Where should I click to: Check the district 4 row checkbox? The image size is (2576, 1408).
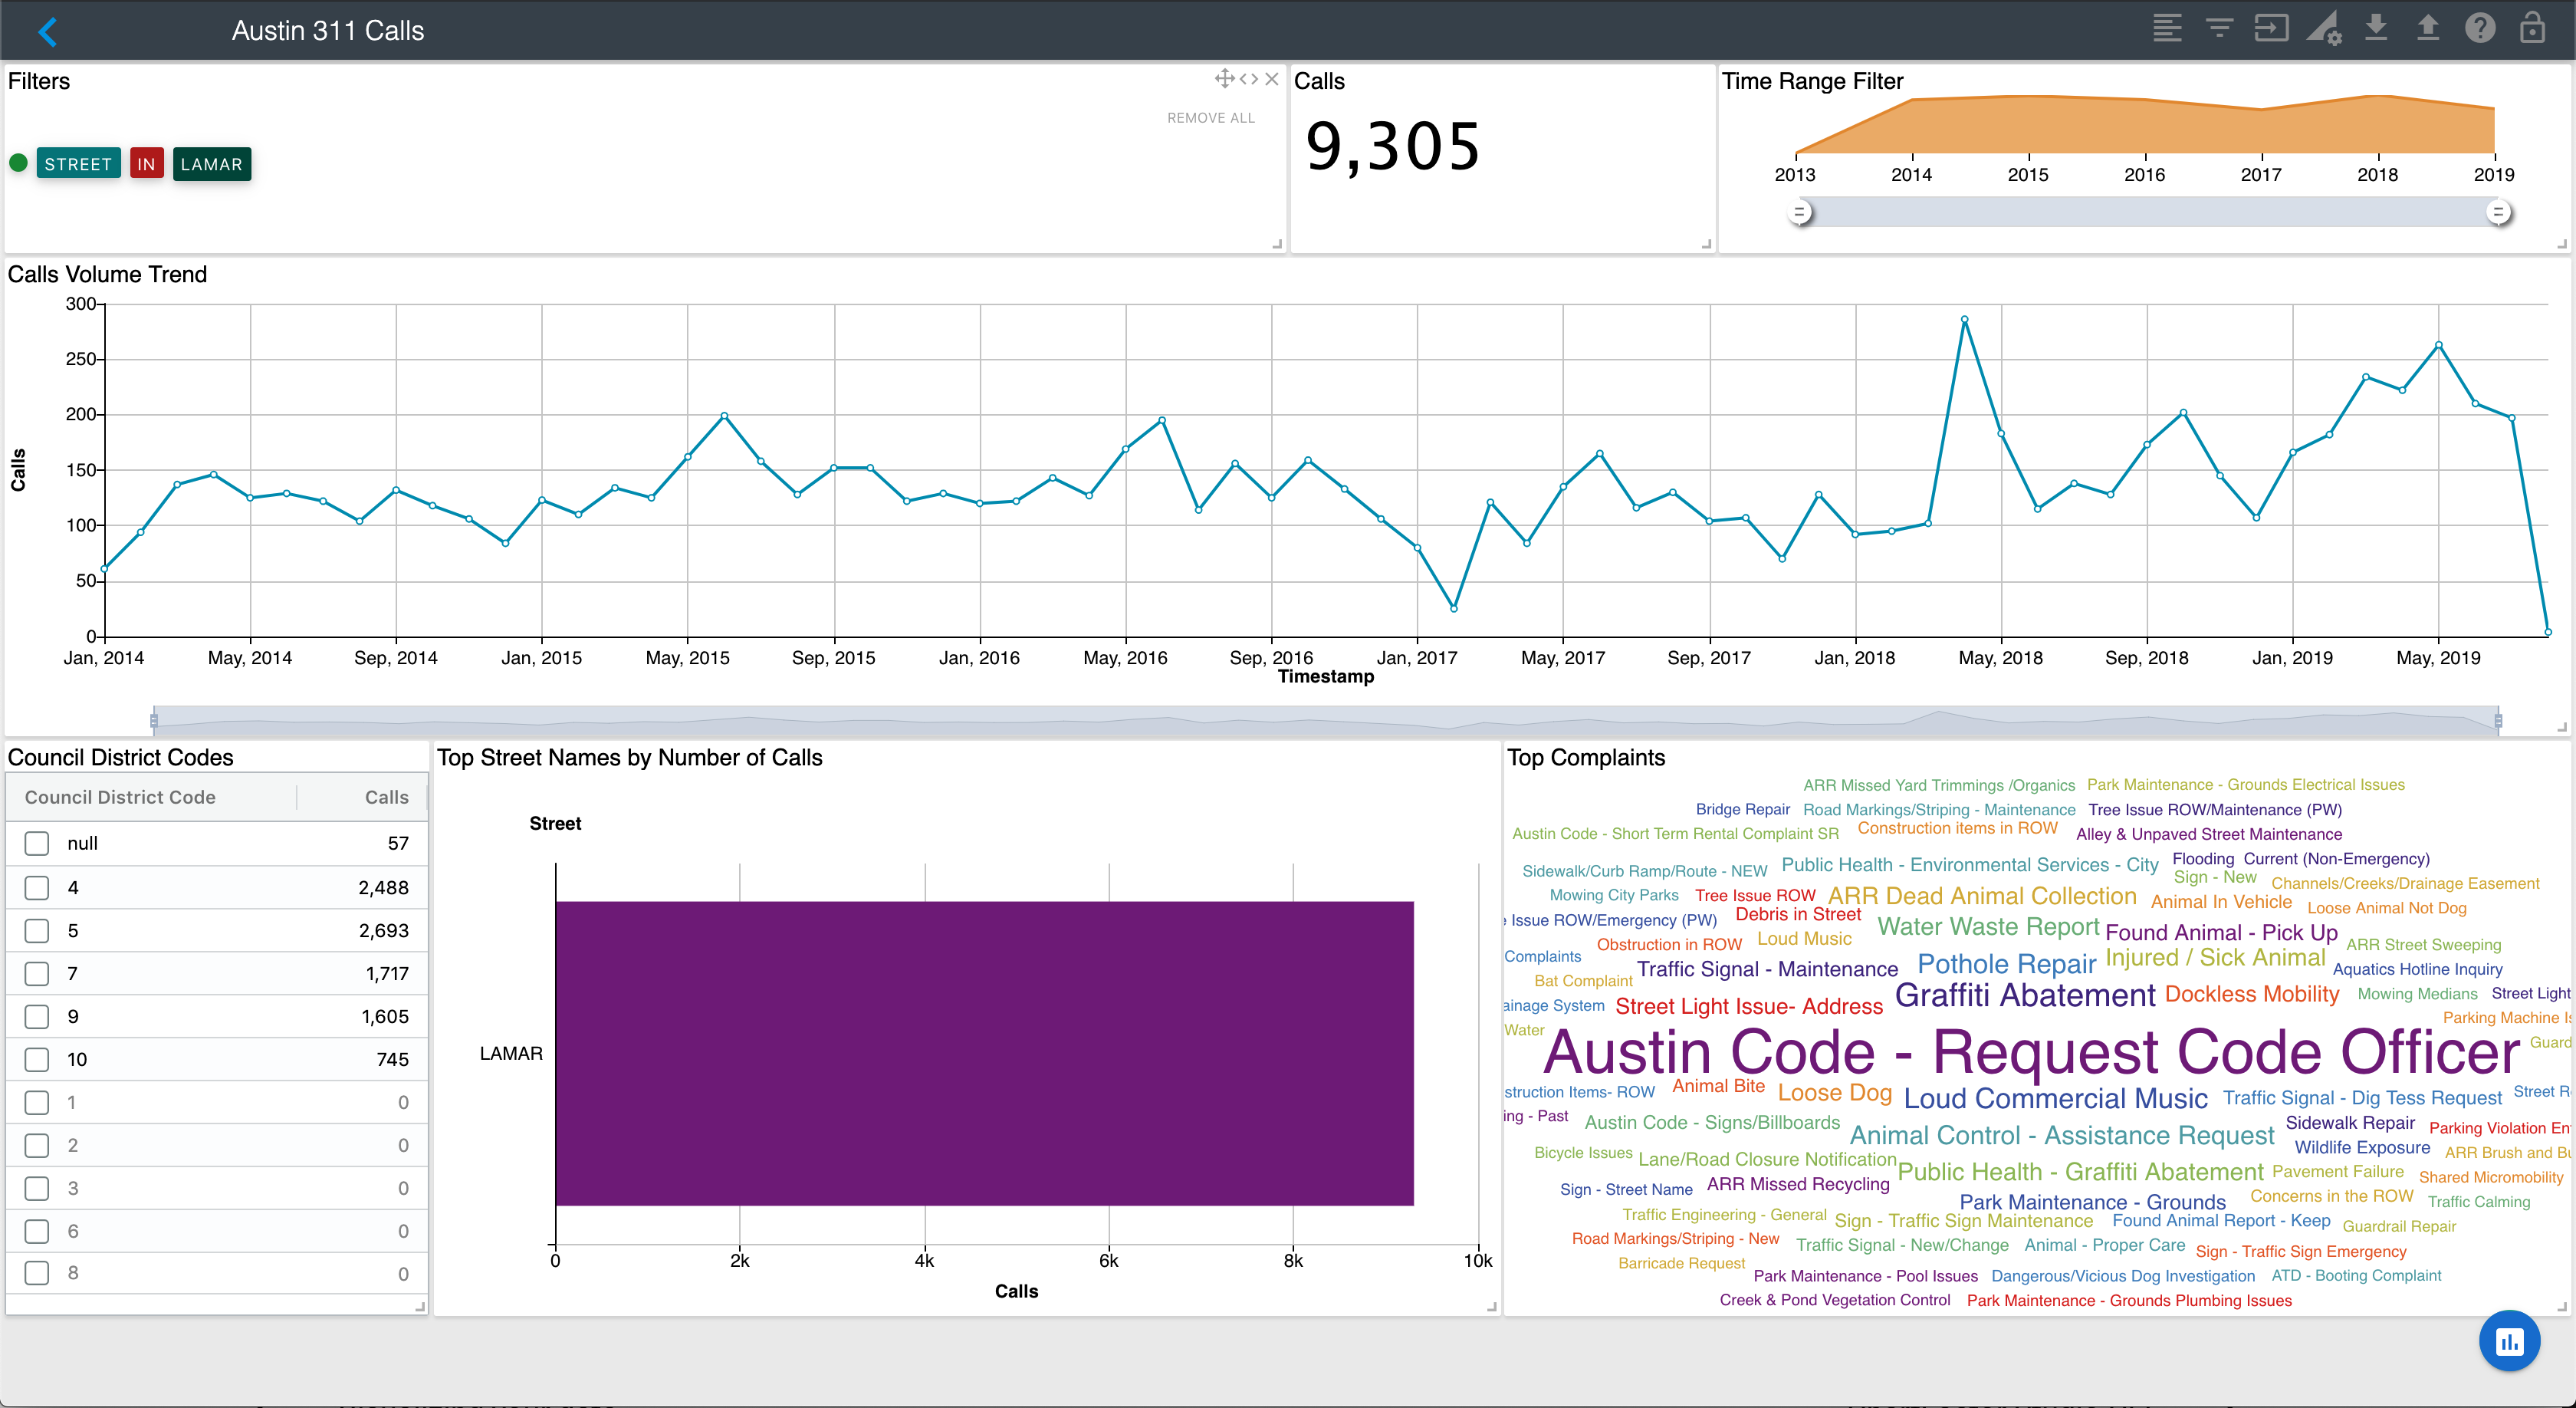(x=37, y=887)
